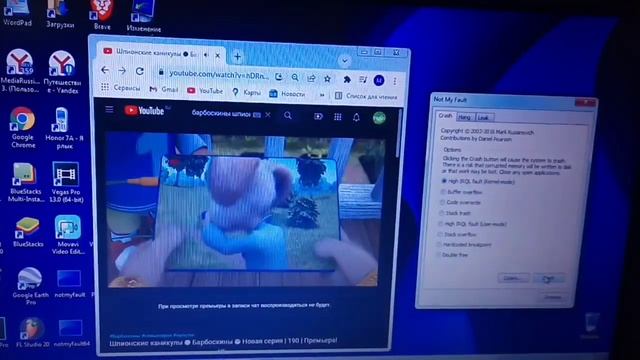
Task: Open the WordPad desktop shortcut
Action: (17, 13)
